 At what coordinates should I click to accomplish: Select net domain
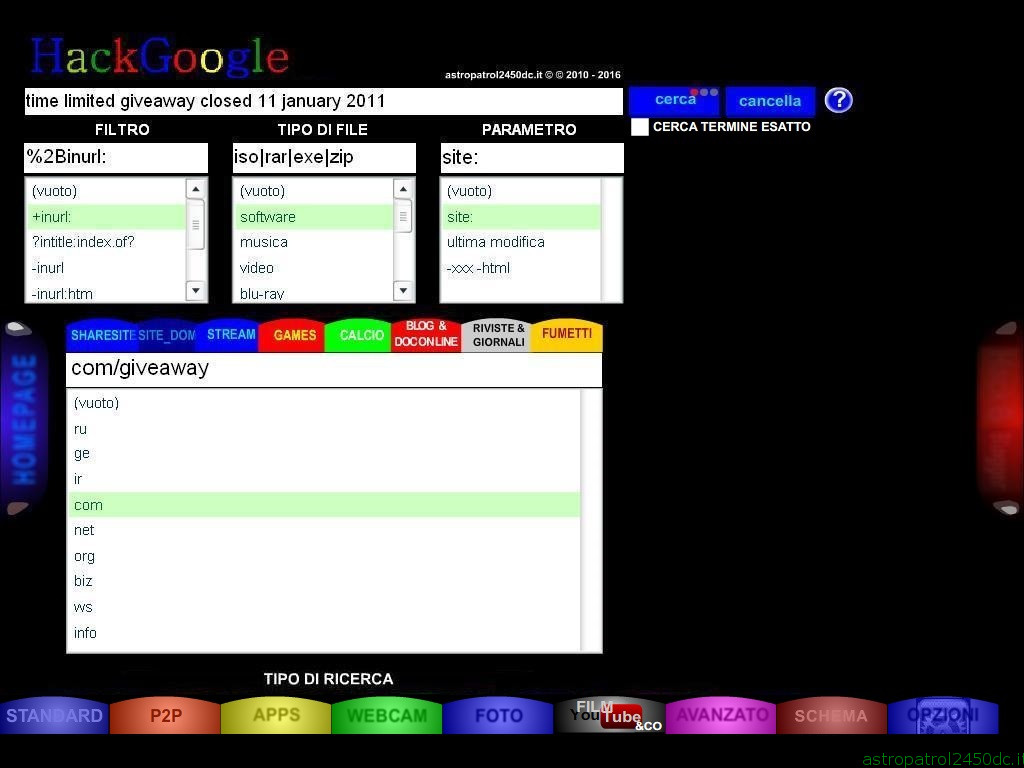[325, 530]
